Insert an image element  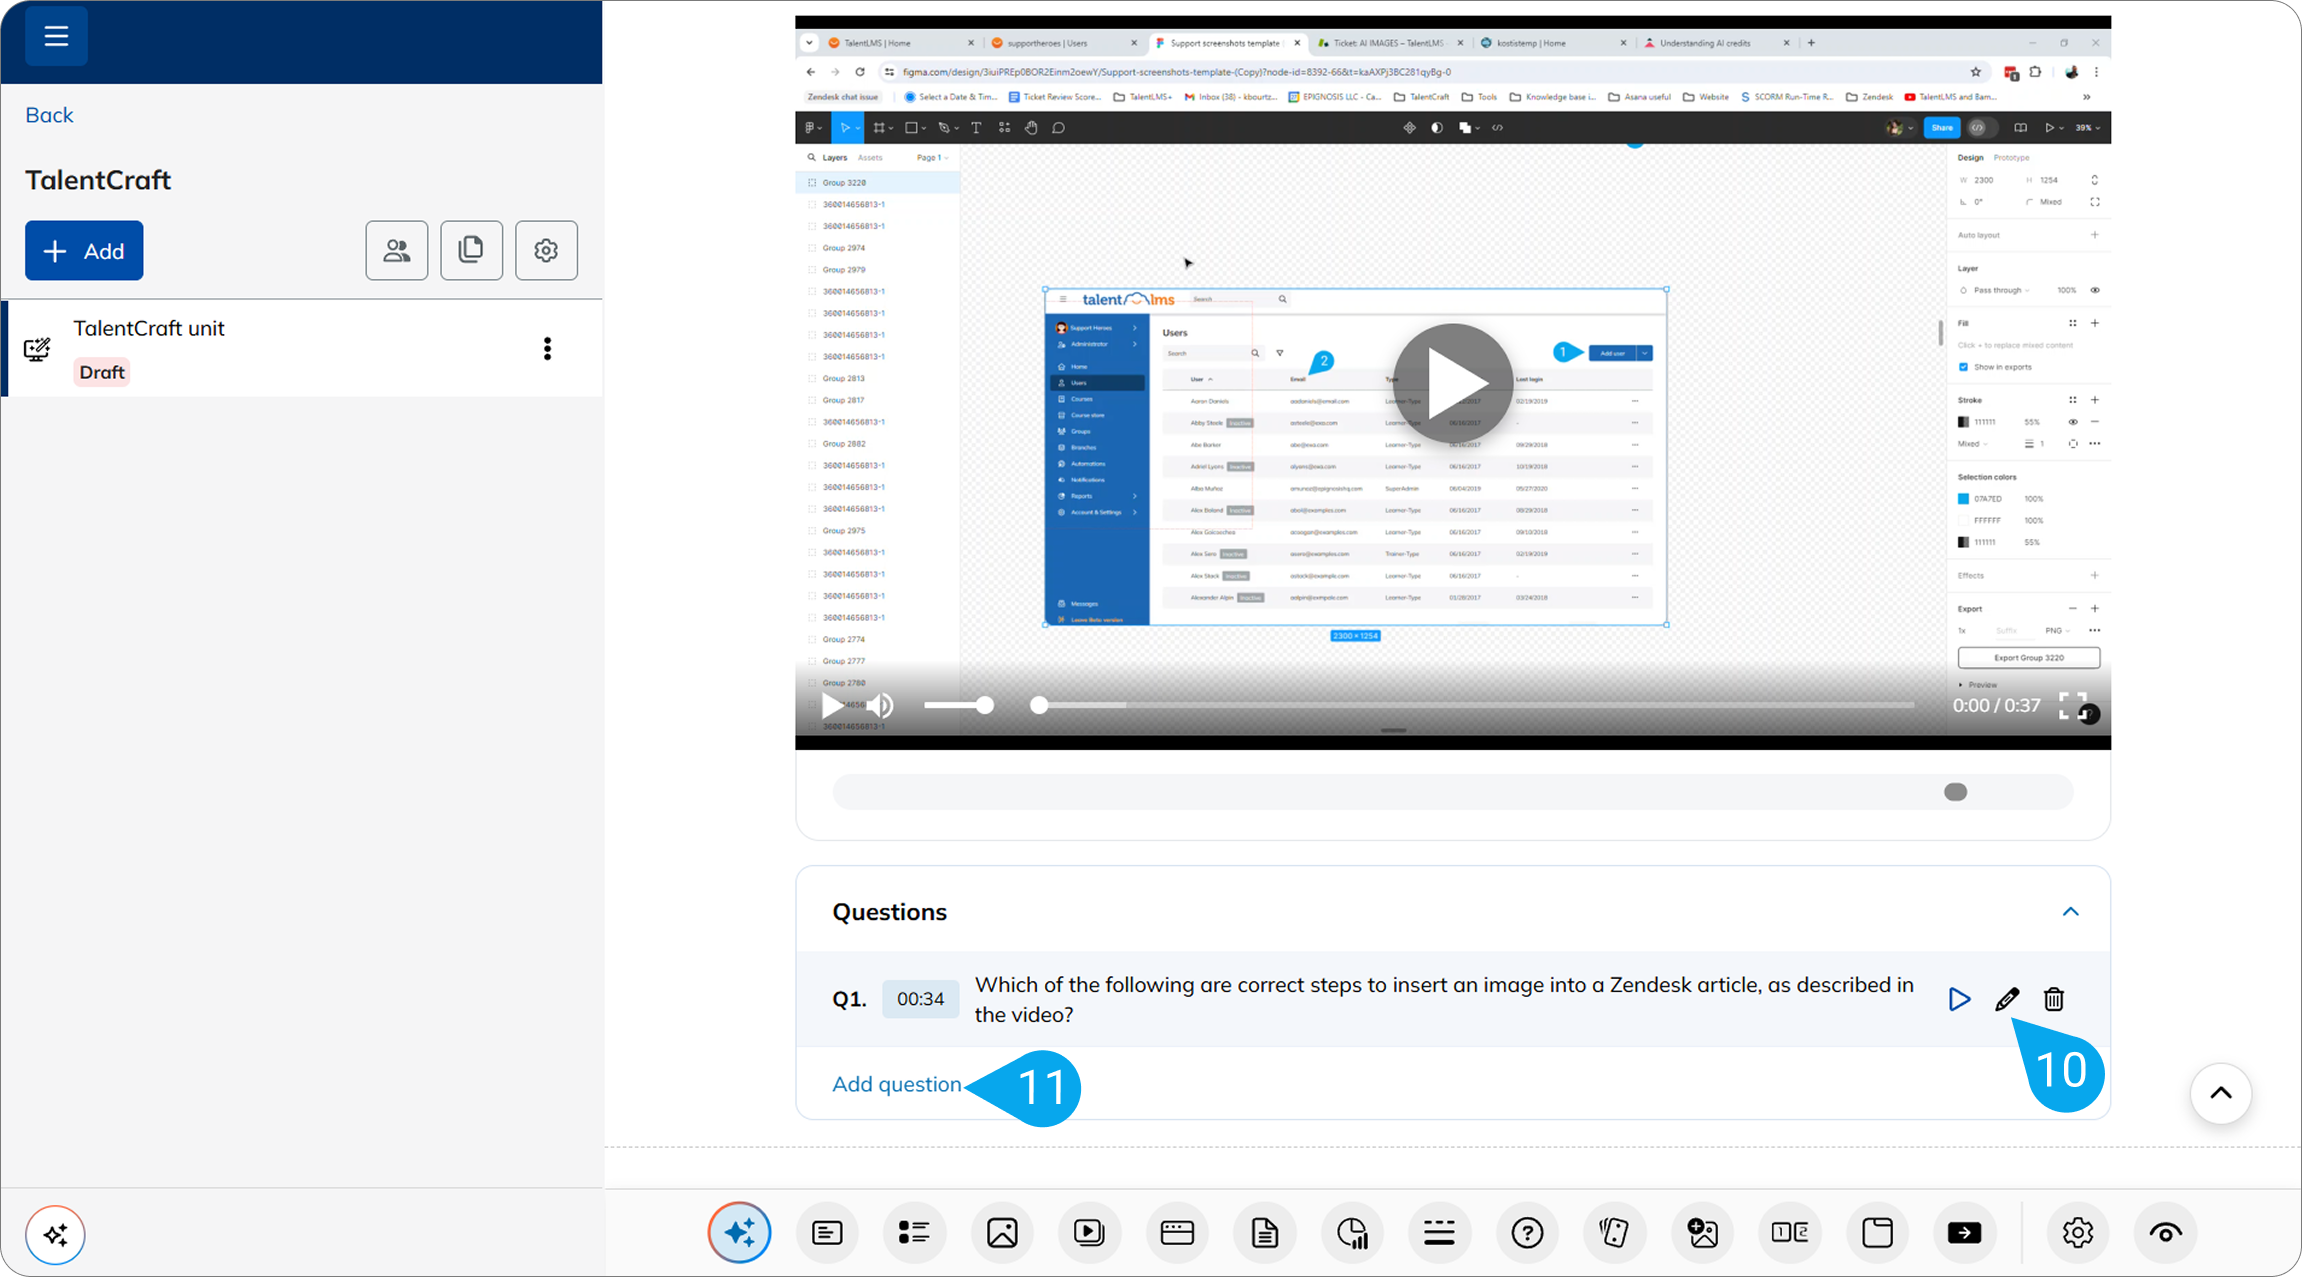[1003, 1233]
